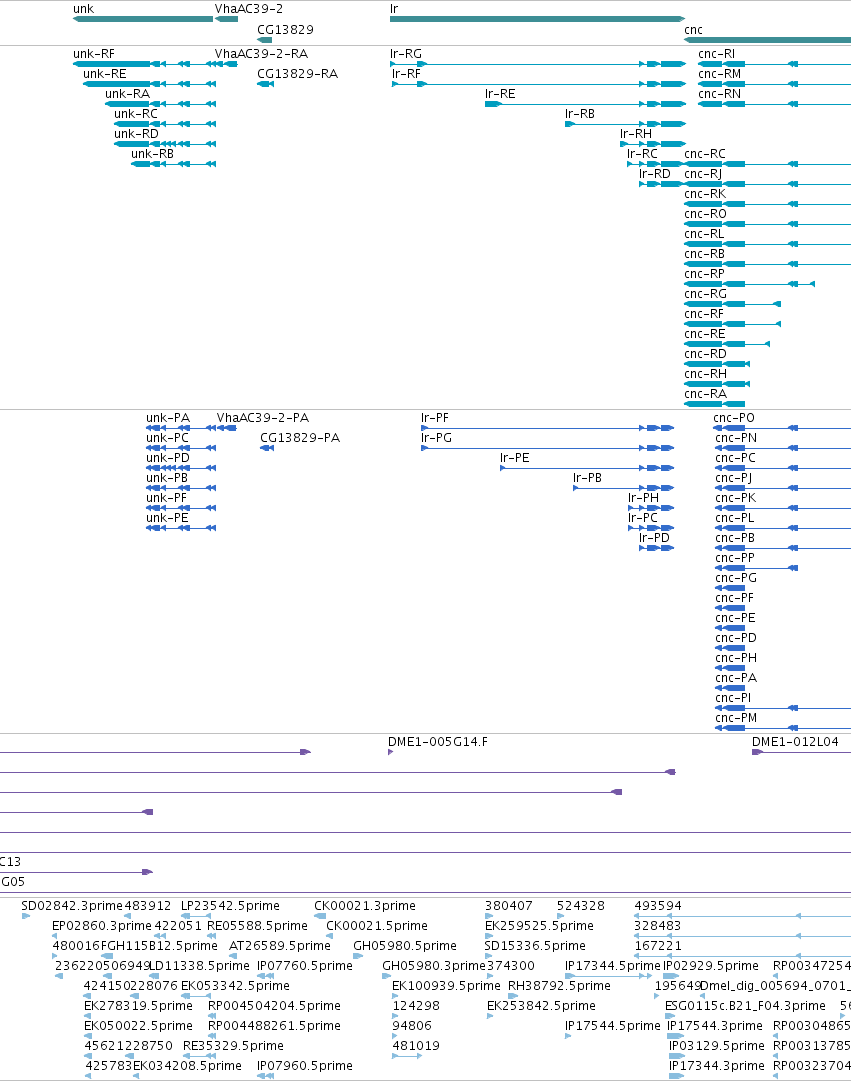Select transcript cnc-RC
851x1081 pixels.
(x=768, y=164)
